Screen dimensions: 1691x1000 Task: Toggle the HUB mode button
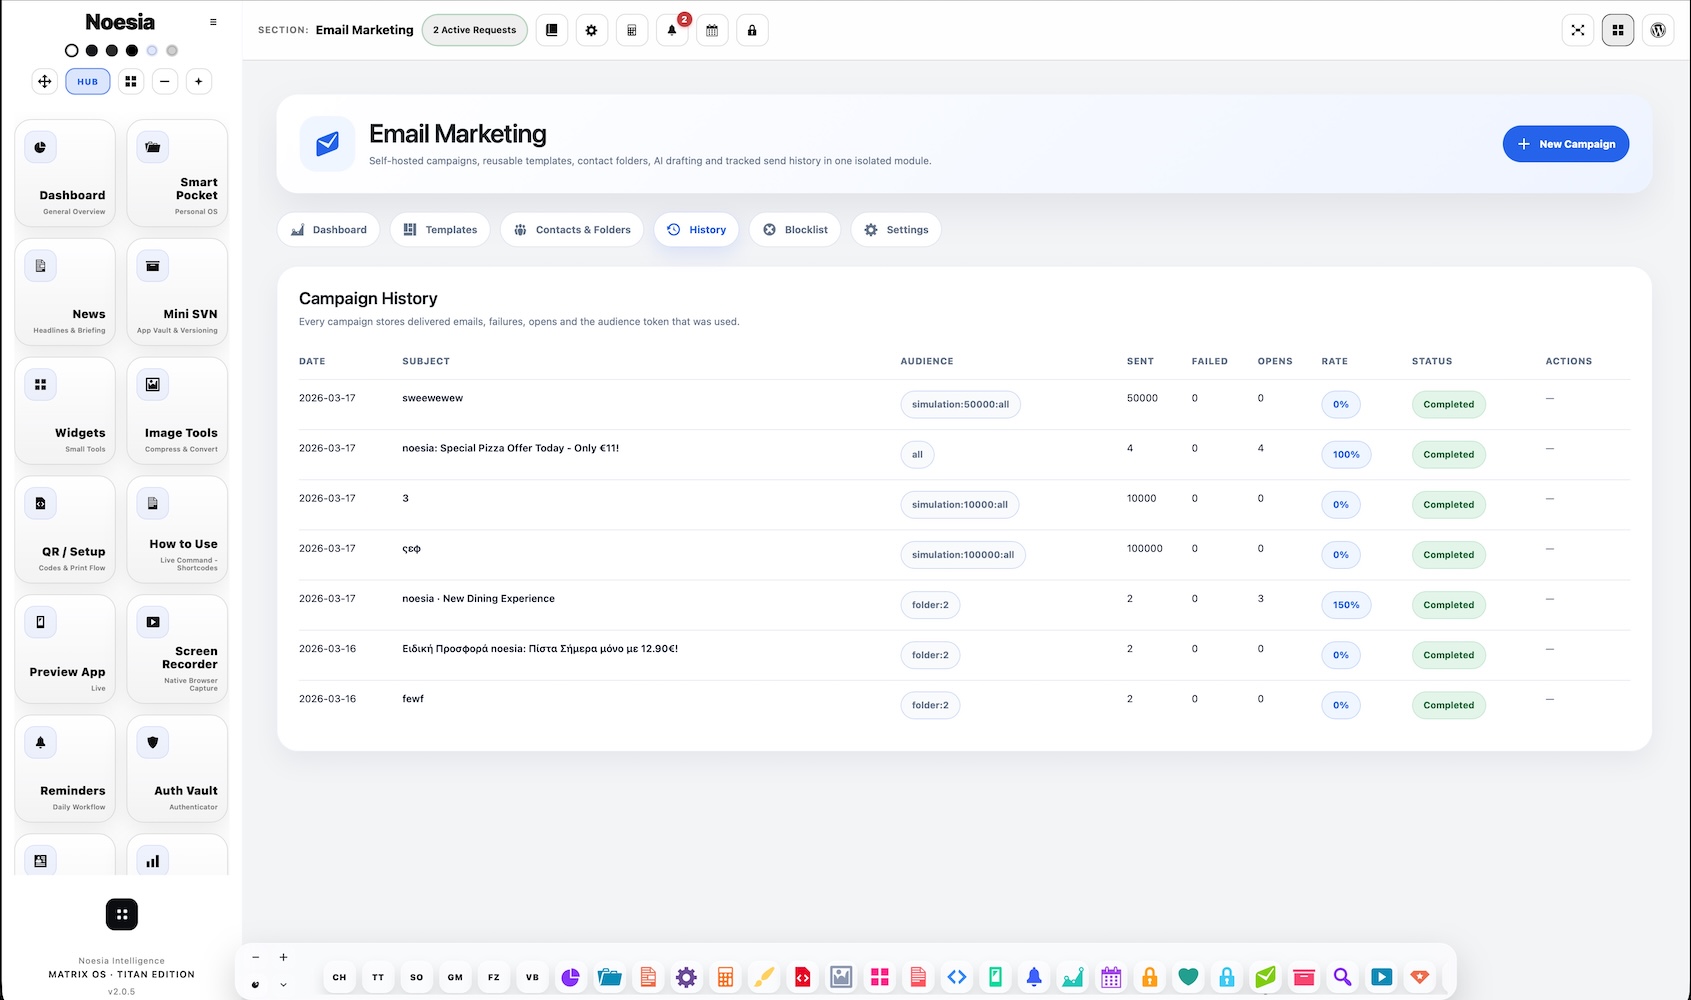tap(88, 81)
